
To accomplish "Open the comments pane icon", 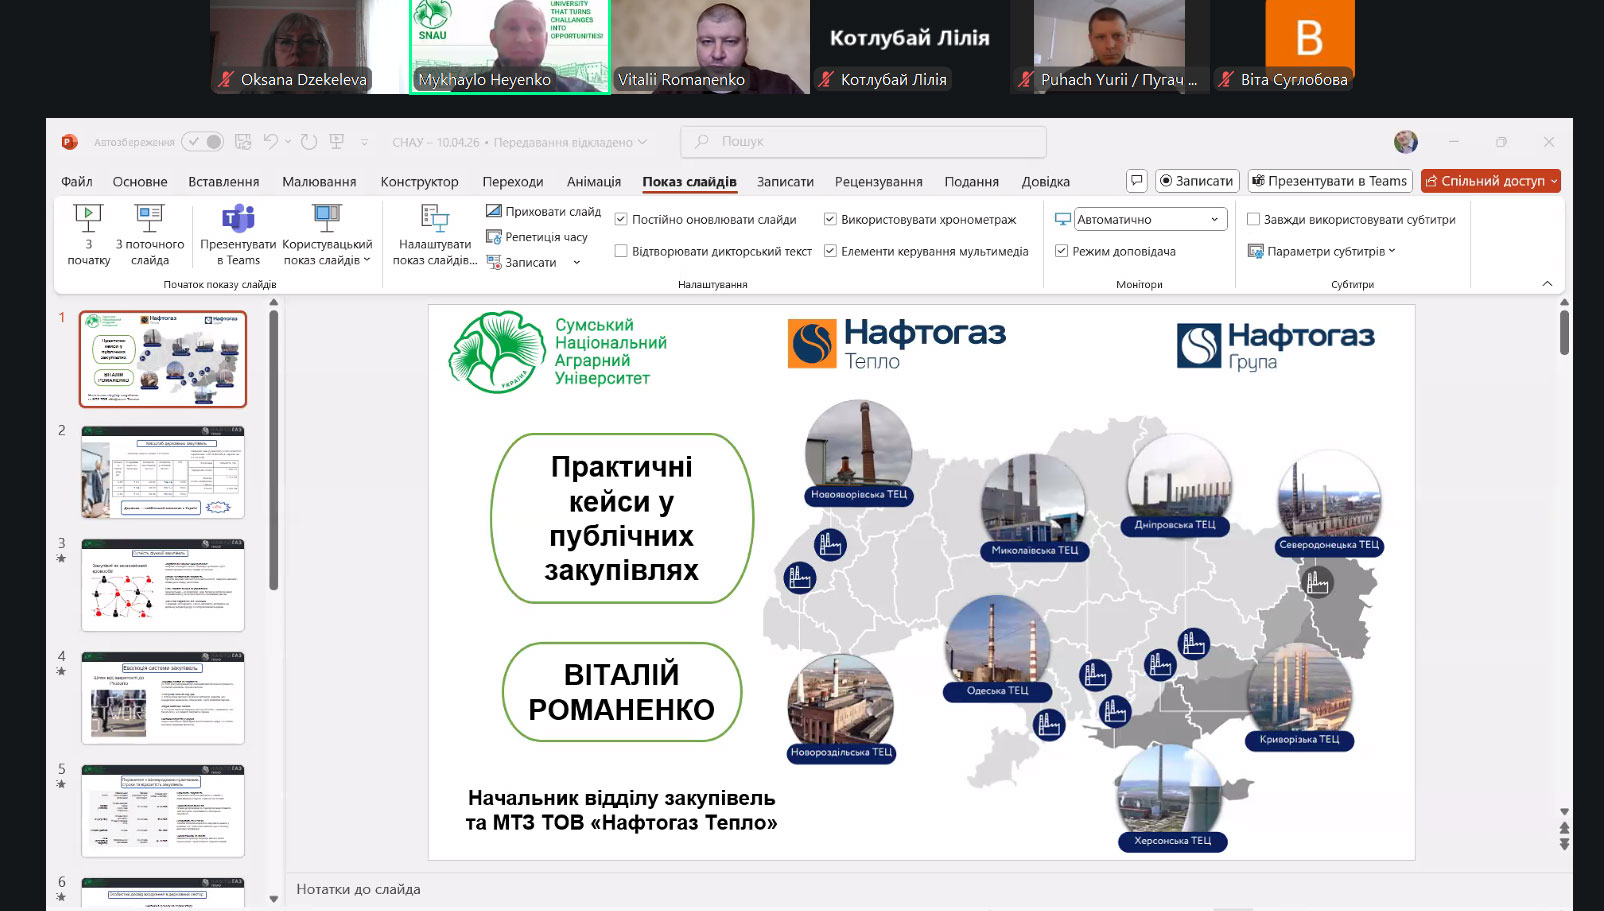I will pyautogui.click(x=1136, y=181).
